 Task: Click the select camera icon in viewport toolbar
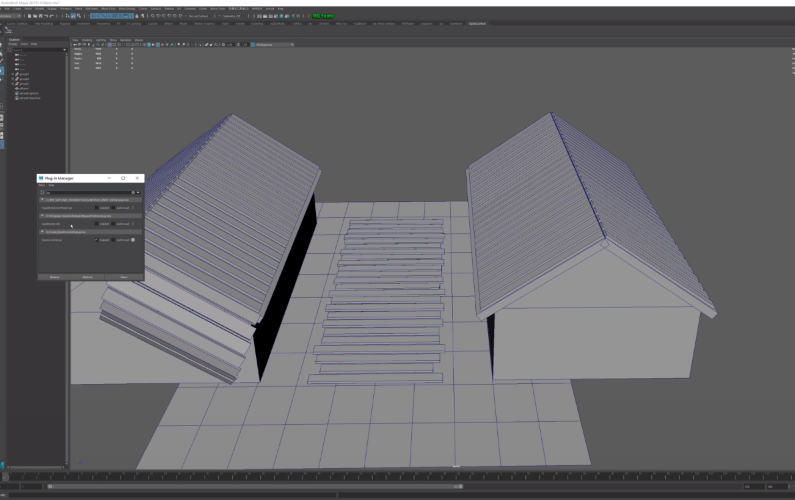(75, 45)
